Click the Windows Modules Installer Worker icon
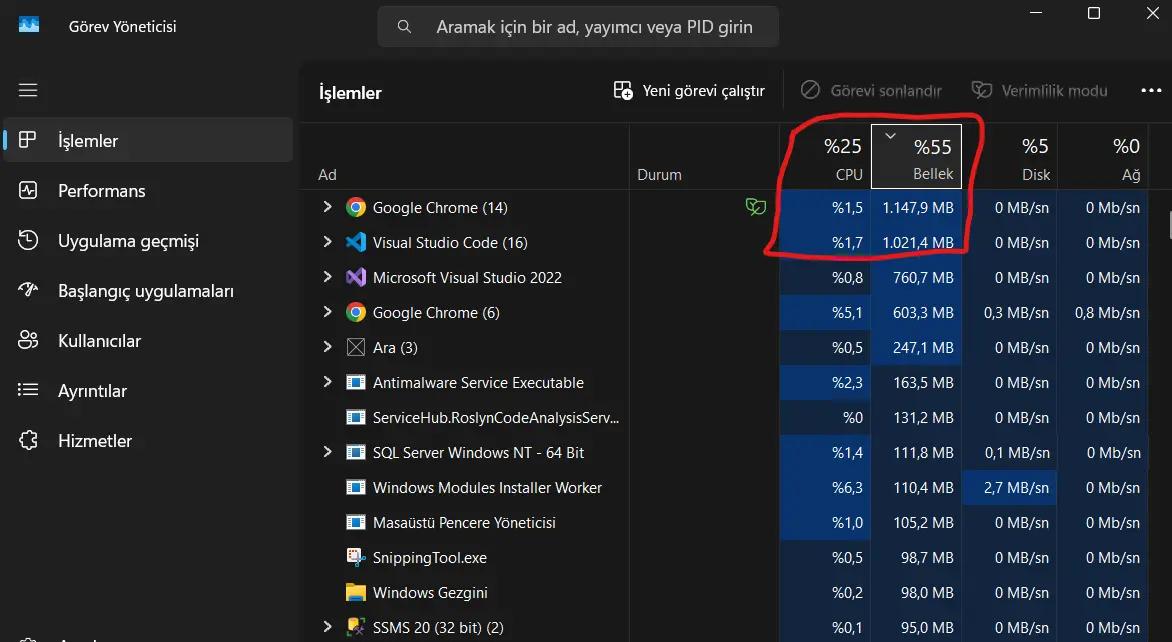 (356, 487)
